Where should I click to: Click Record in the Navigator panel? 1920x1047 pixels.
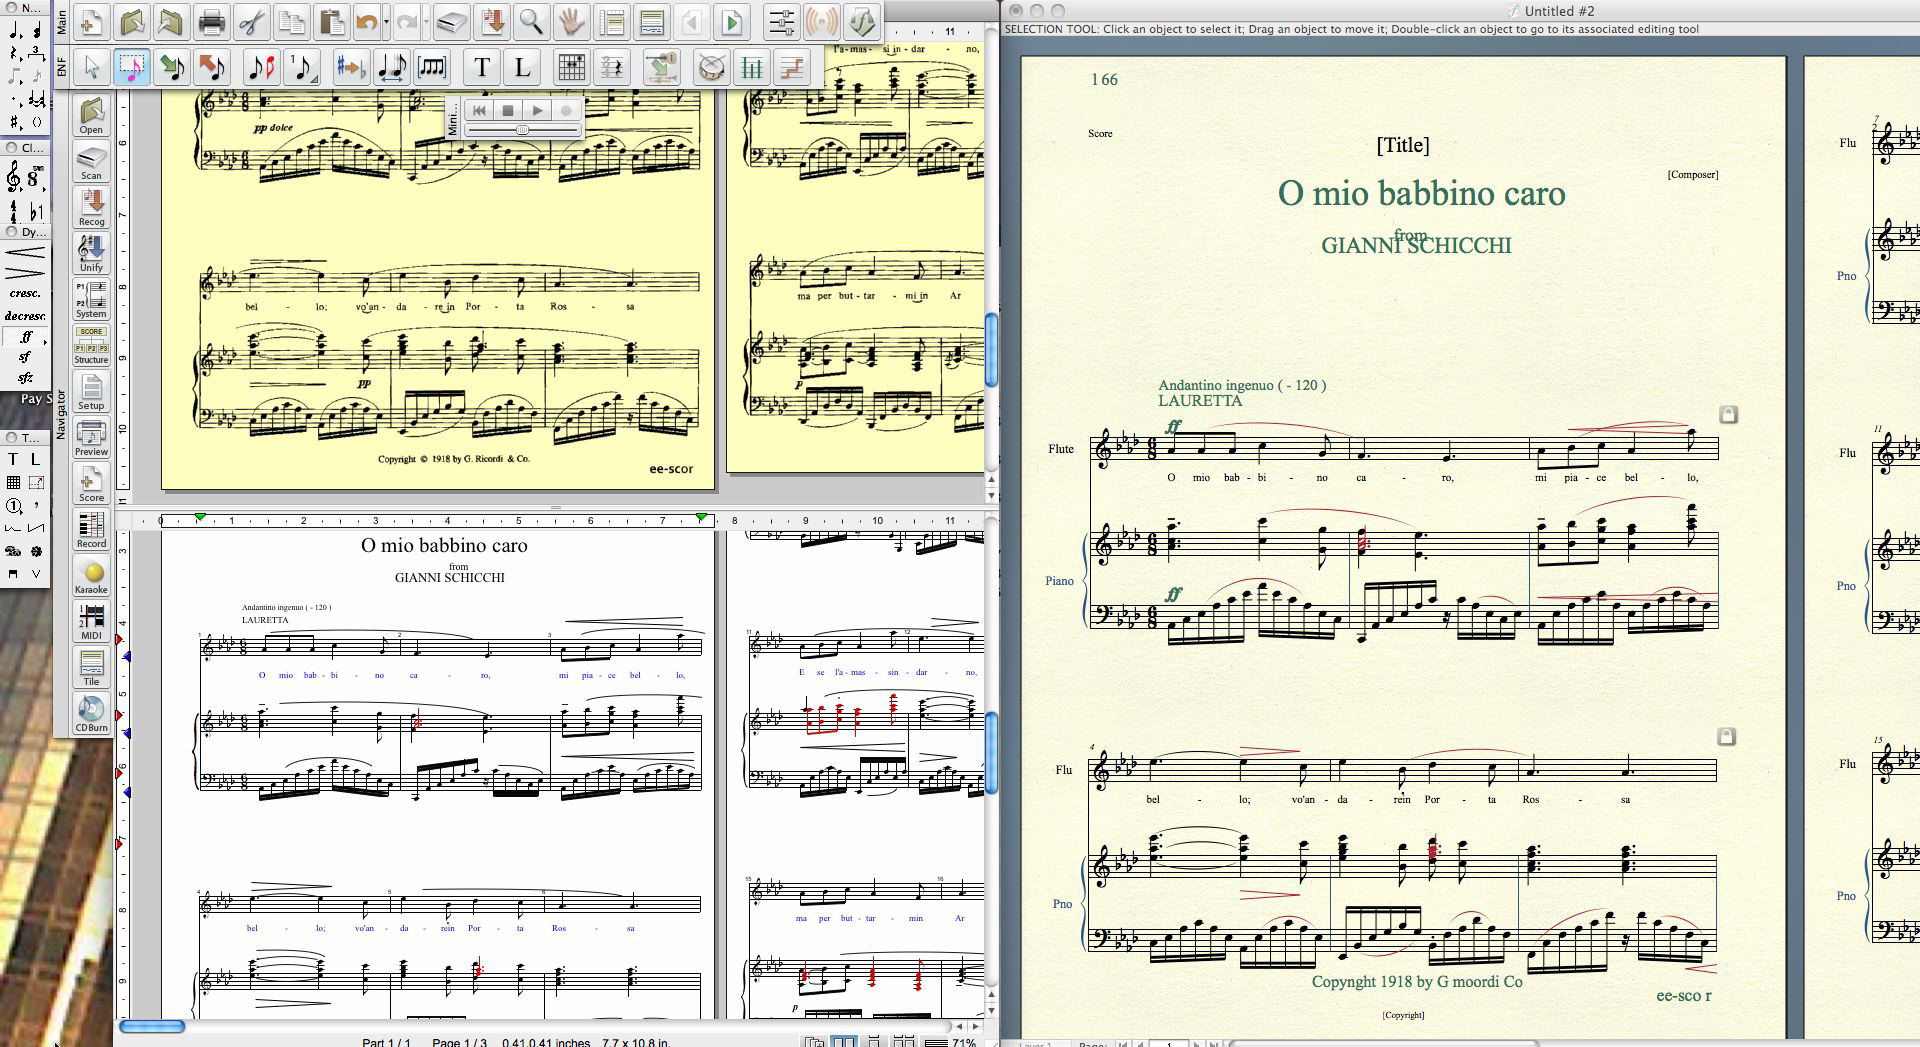(91, 530)
